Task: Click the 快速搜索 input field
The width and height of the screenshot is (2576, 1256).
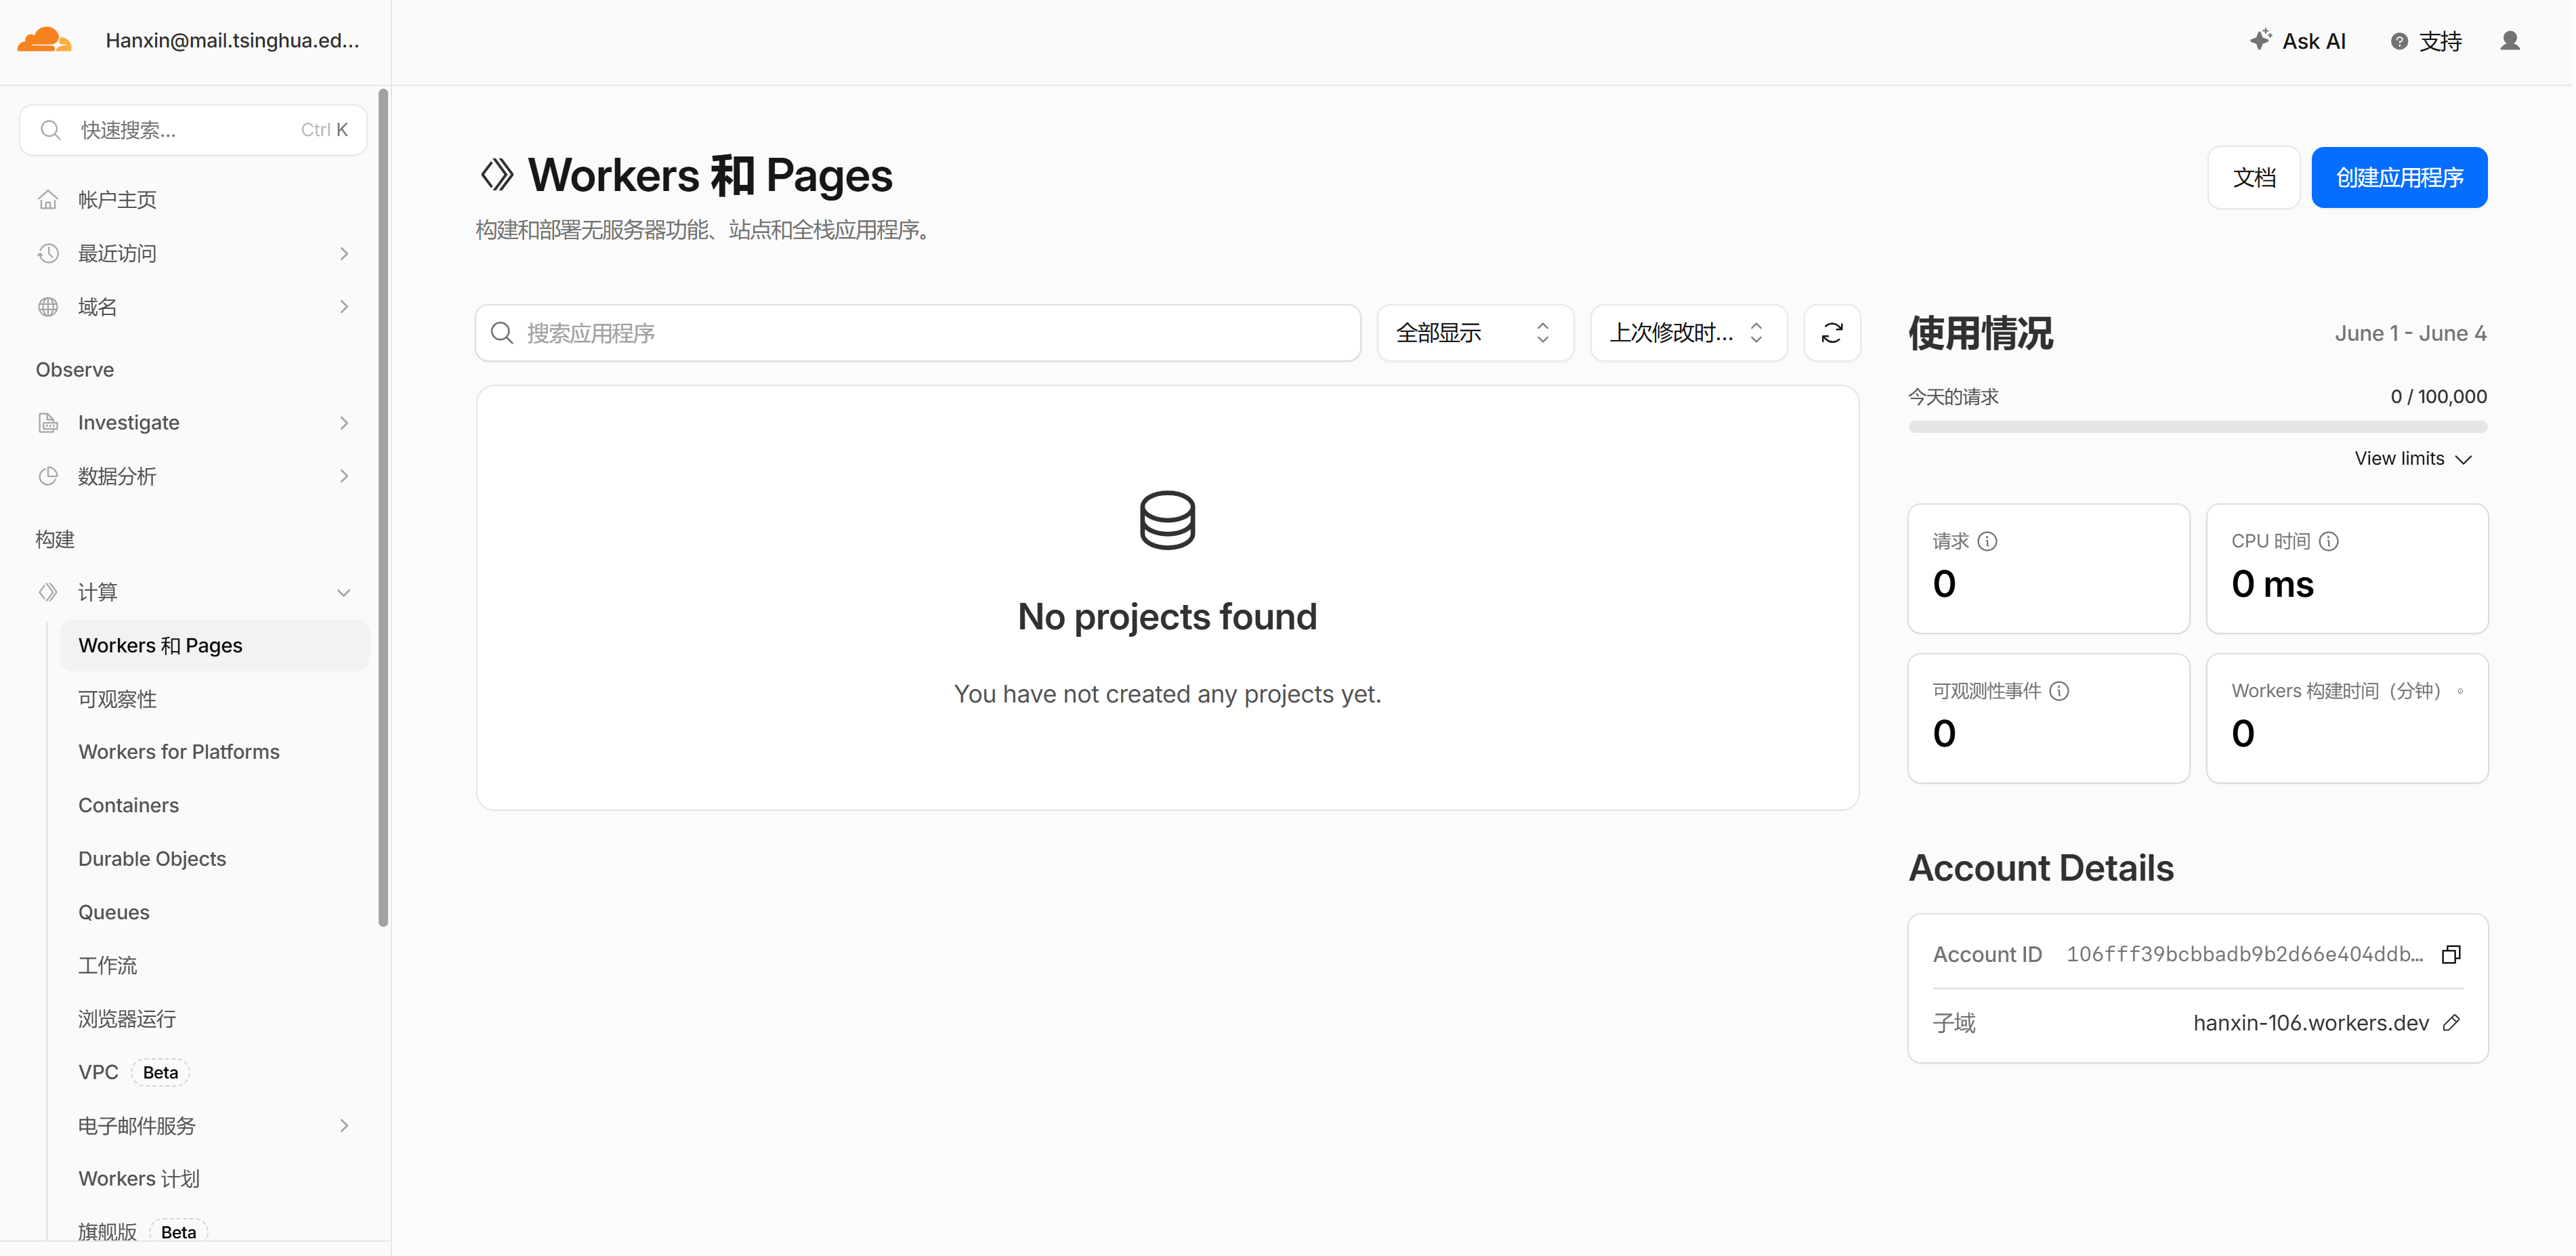Action: tap(193, 130)
